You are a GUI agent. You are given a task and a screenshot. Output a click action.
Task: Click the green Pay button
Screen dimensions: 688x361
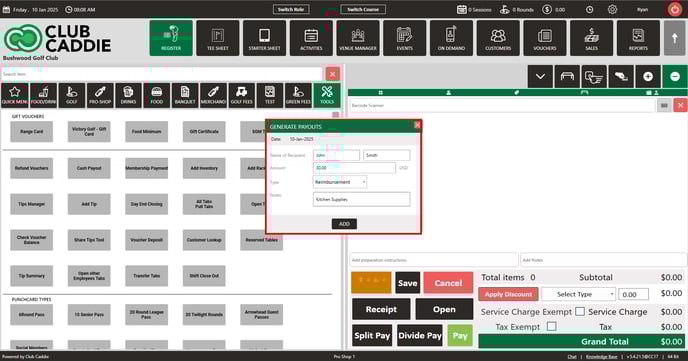pyautogui.click(x=460, y=336)
